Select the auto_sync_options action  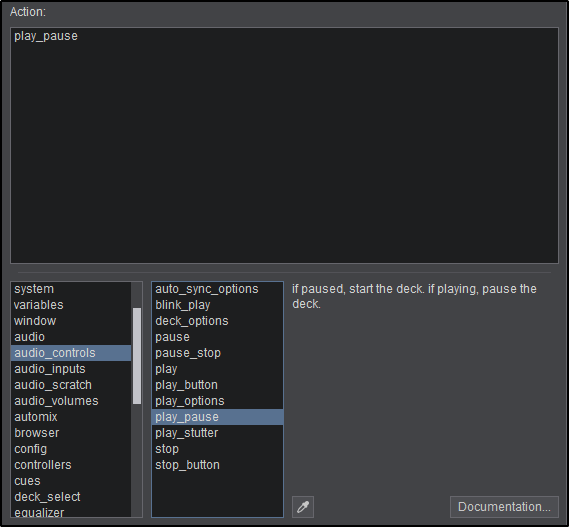tap(217, 289)
